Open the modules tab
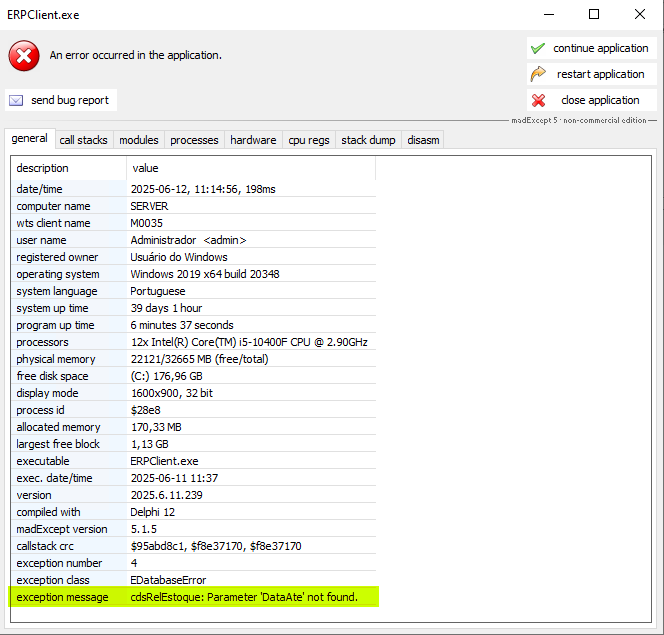Screen dimensions: 664x635 point(139,140)
